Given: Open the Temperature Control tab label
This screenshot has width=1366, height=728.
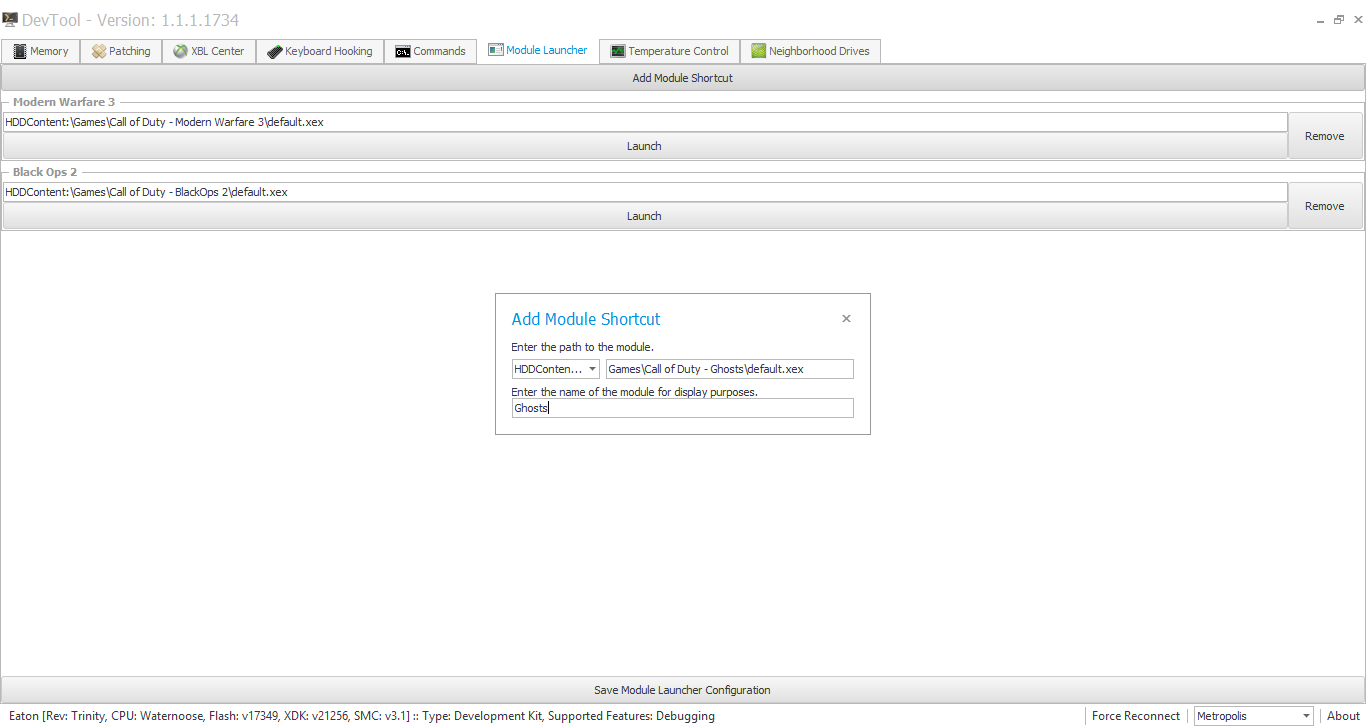Looking at the screenshot, I should (x=679, y=51).
